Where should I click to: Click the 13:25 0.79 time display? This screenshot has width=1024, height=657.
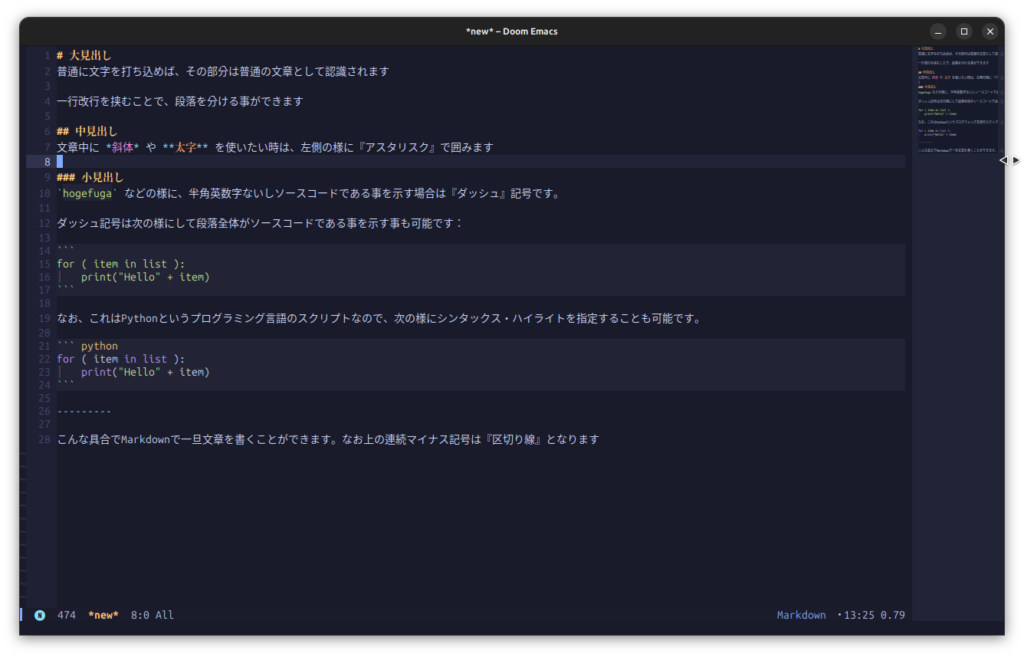874,615
